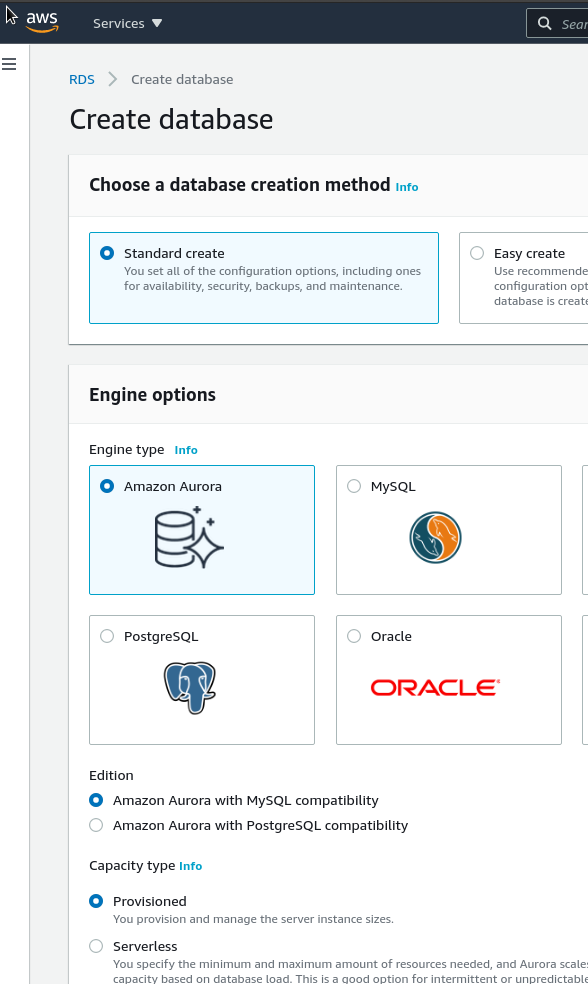Click the MySQL dolphin logo
Viewport: 588px width, 984px height.
[x=436, y=537]
